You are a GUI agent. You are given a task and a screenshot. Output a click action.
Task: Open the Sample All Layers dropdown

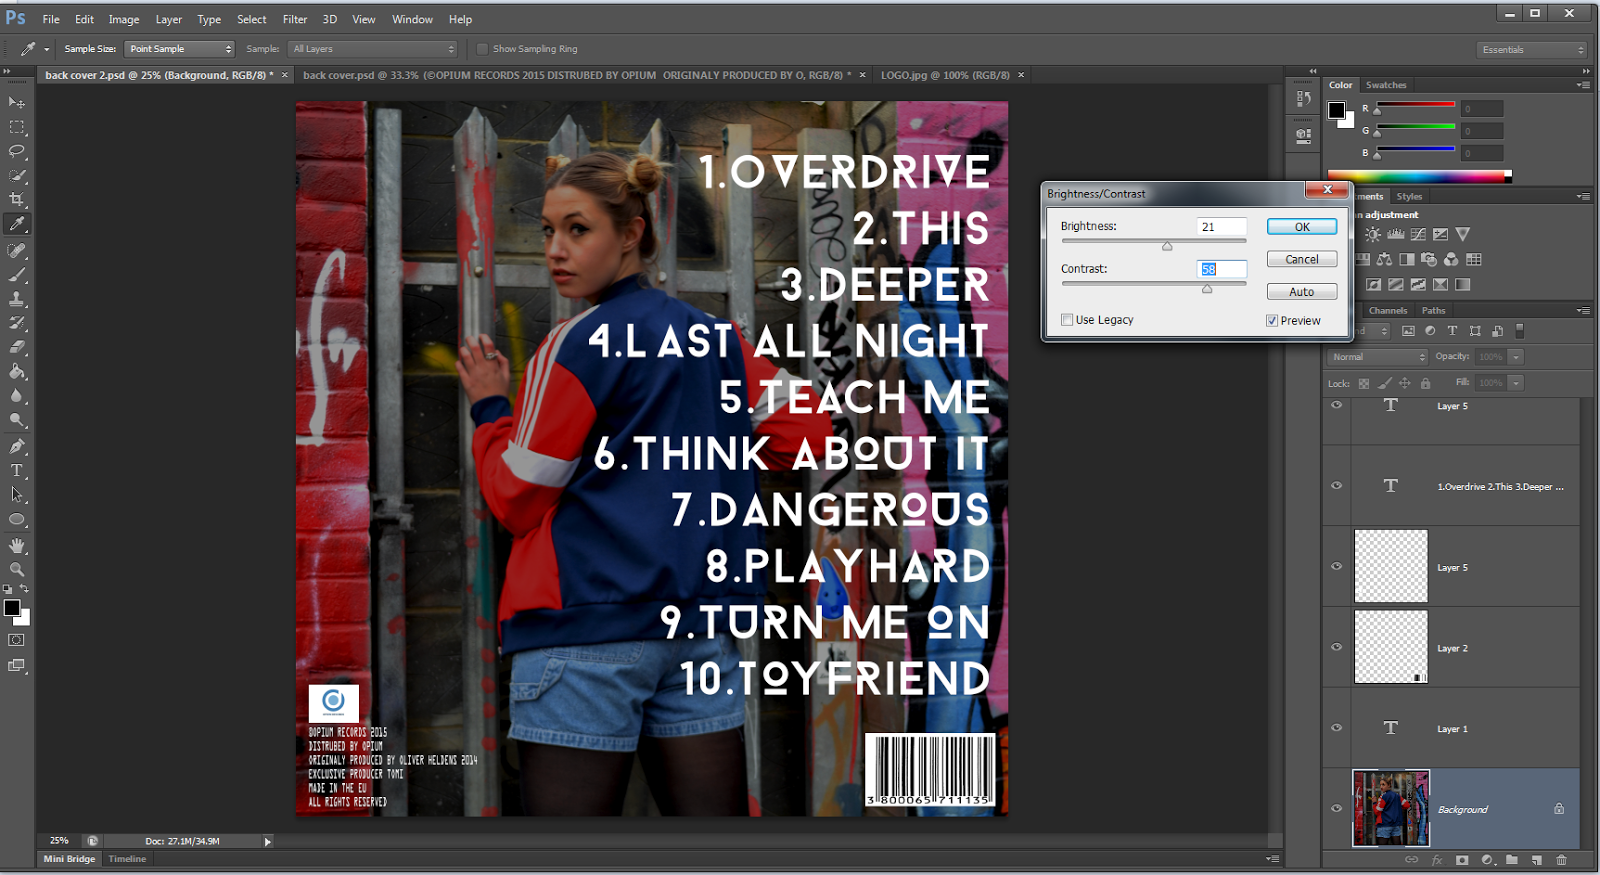[373, 49]
